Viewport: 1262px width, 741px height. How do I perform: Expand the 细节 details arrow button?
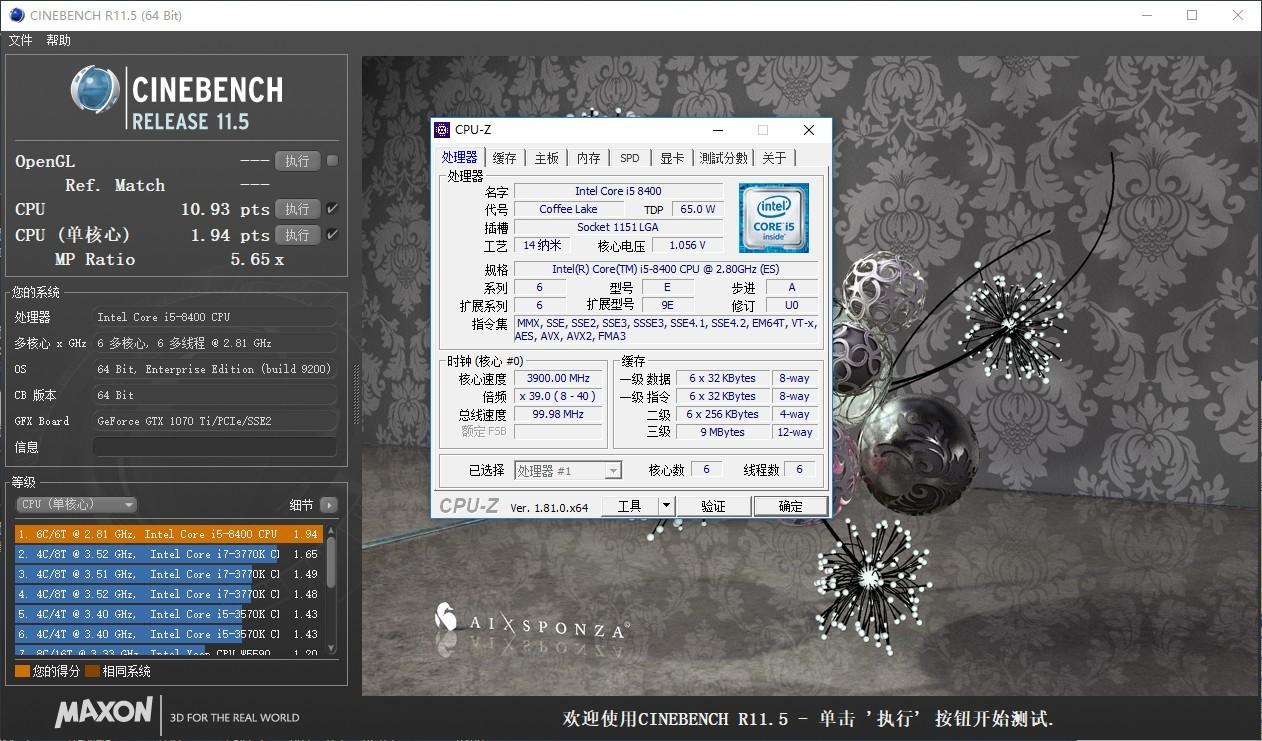point(328,505)
